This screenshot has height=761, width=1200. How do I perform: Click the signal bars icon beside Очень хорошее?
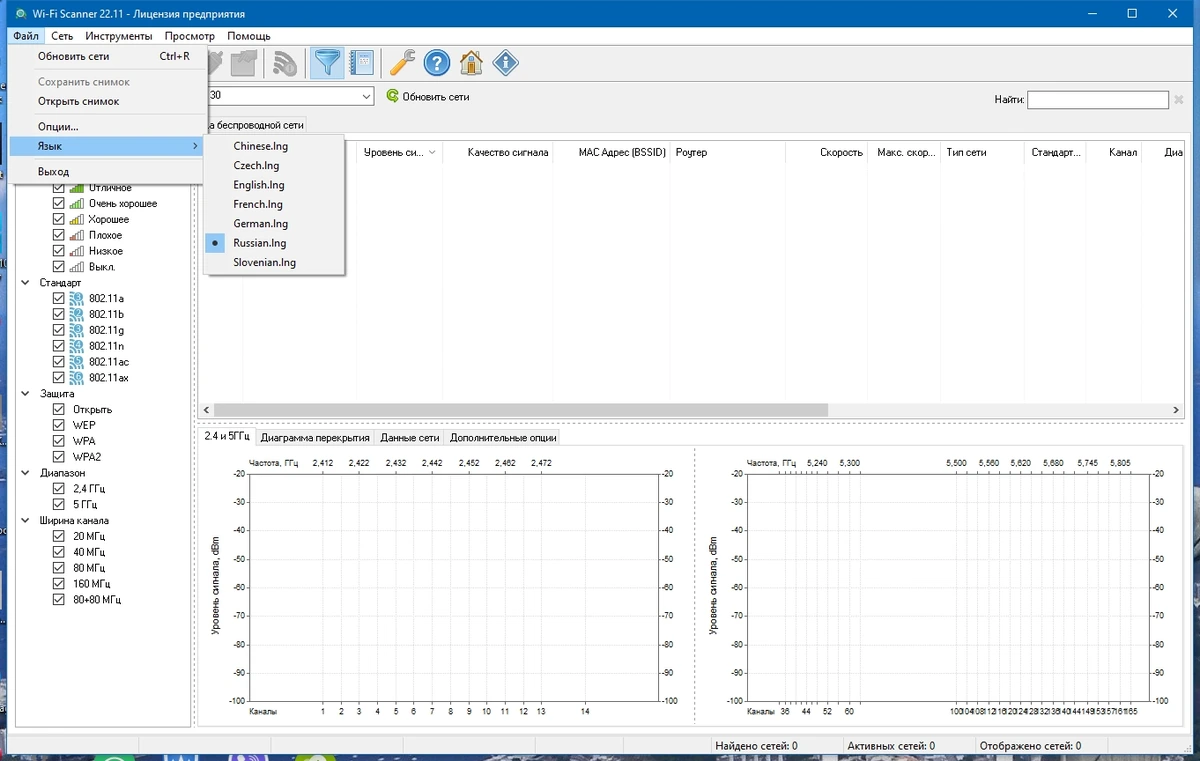coord(77,203)
